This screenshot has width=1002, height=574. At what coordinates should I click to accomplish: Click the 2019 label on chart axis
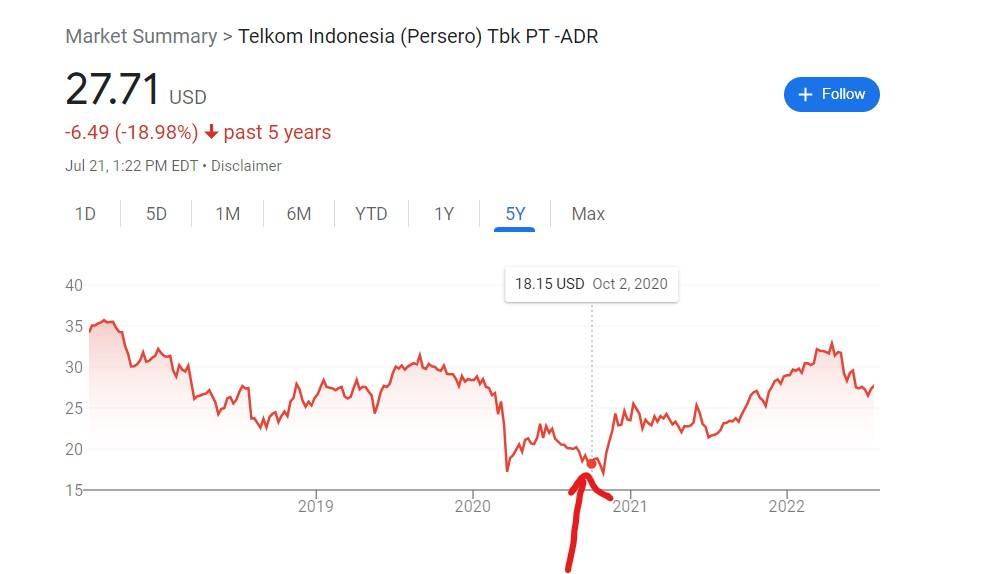point(316,506)
